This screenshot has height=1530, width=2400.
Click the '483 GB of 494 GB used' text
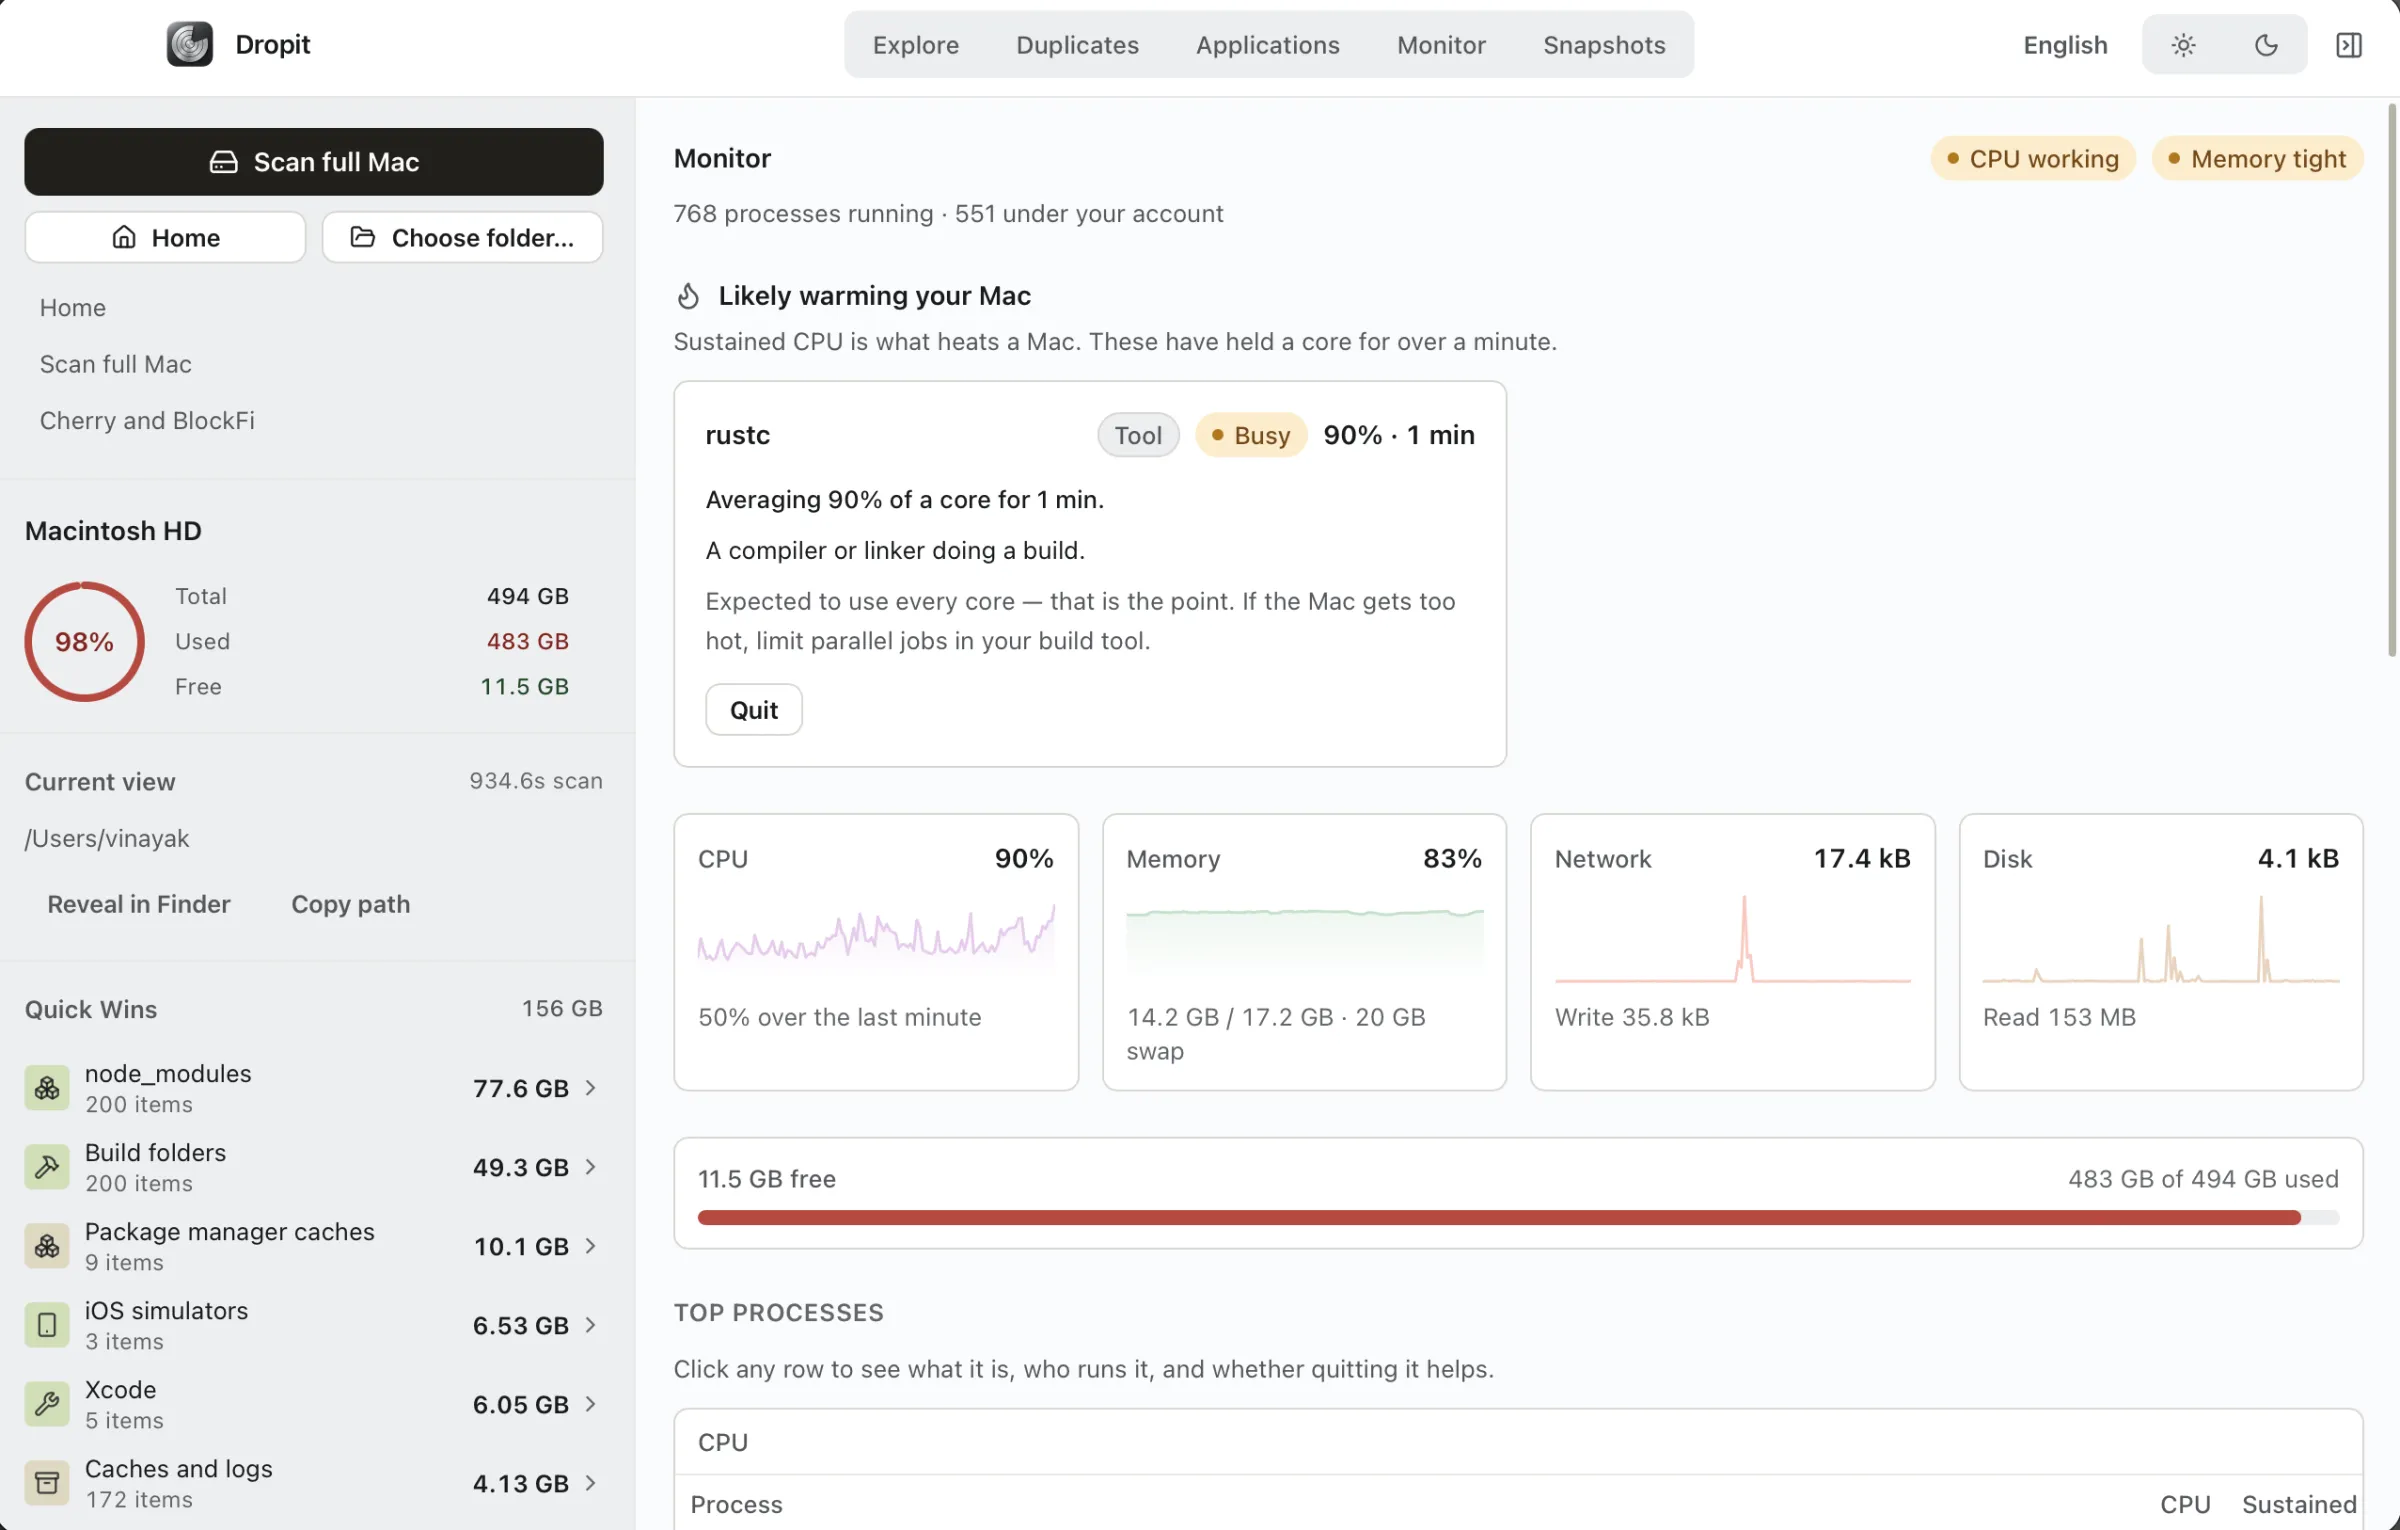(2203, 1179)
